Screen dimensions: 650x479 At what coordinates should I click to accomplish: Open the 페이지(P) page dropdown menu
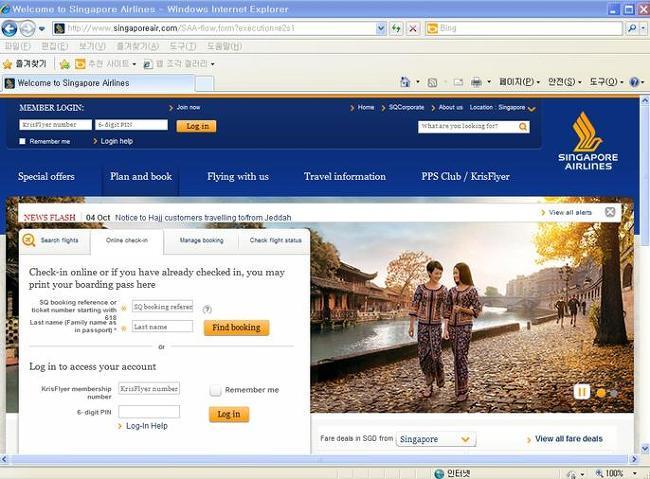pos(519,82)
